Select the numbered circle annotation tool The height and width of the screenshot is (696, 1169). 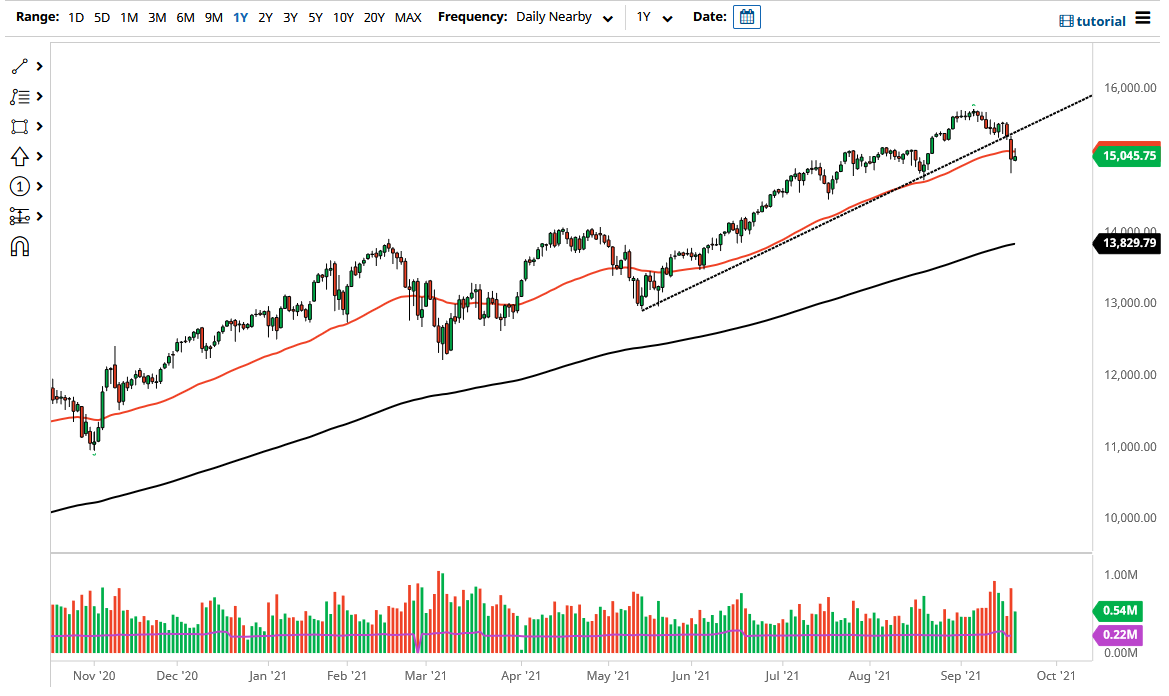pos(19,186)
